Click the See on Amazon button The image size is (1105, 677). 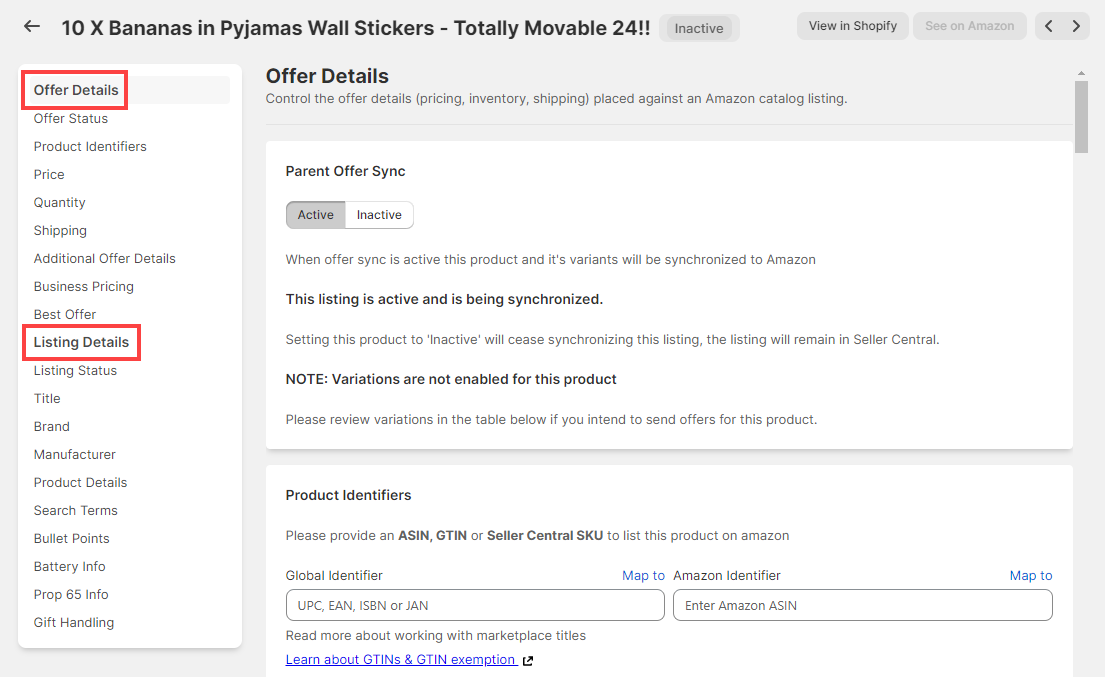click(970, 26)
